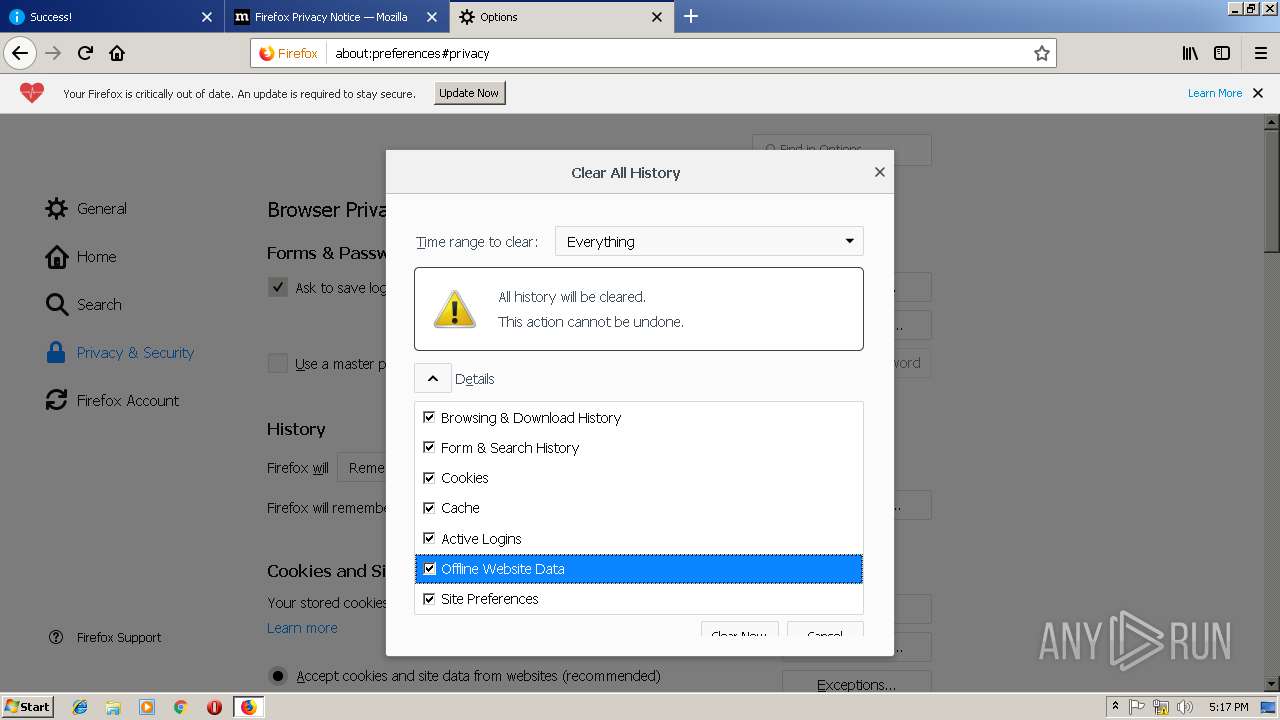Toggle the Cookies checkbox
The height and width of the screenshot is (720, 1280).
[429, 477]
